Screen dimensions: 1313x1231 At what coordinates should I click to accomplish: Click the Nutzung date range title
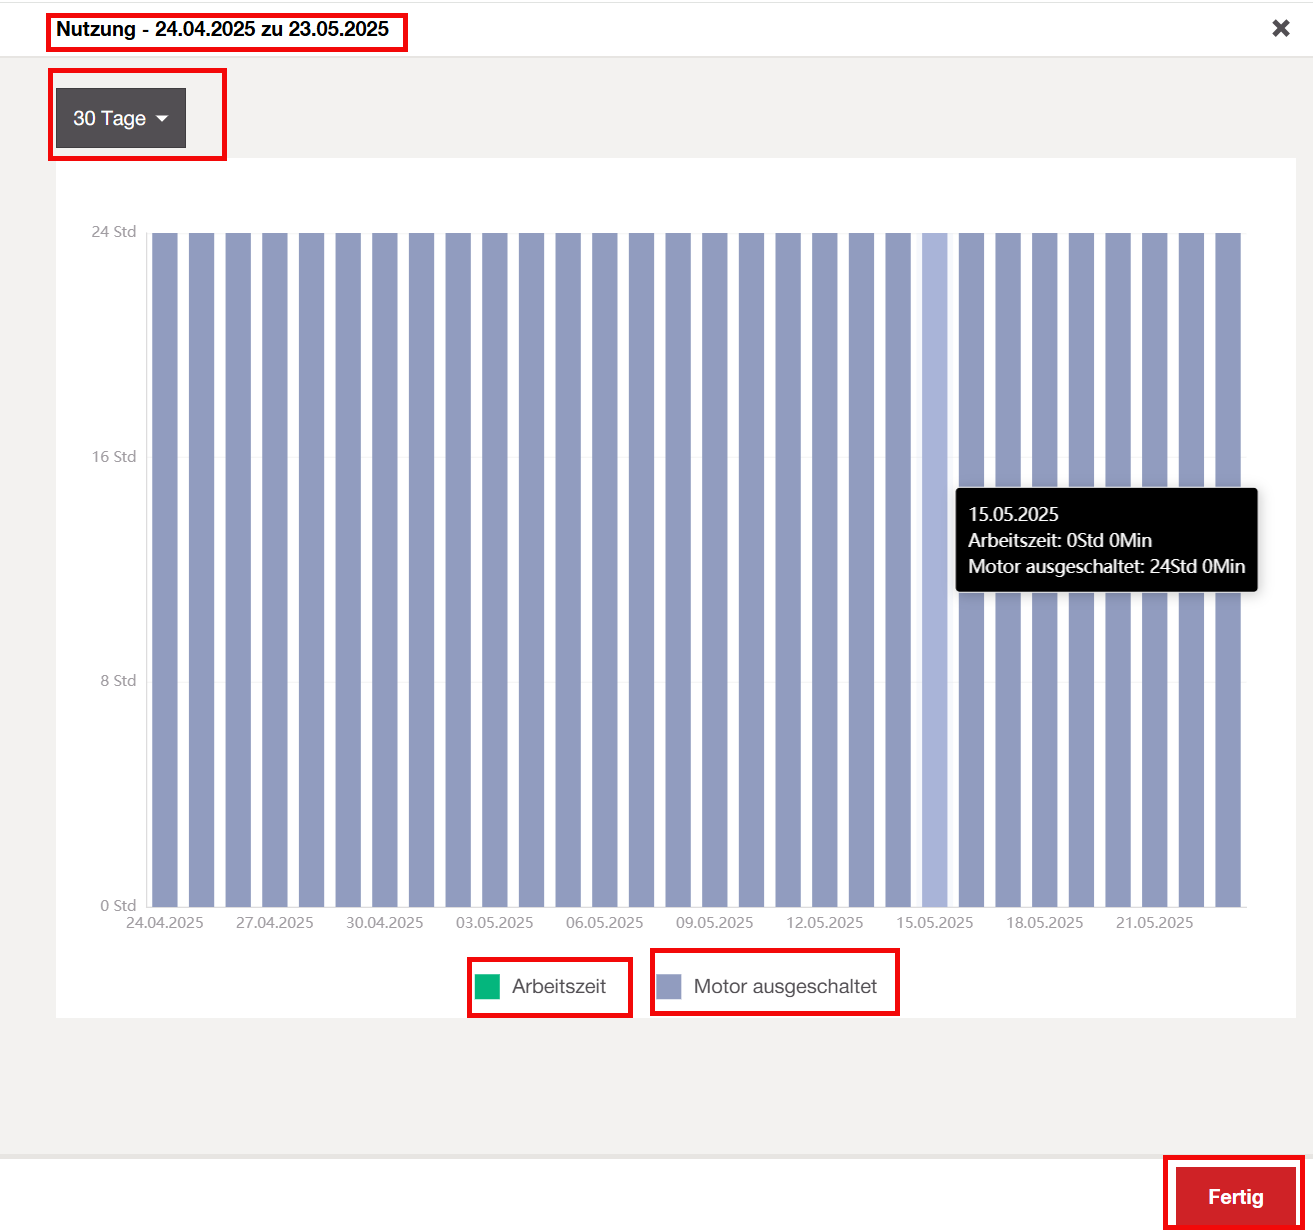(x=223, y=30)
